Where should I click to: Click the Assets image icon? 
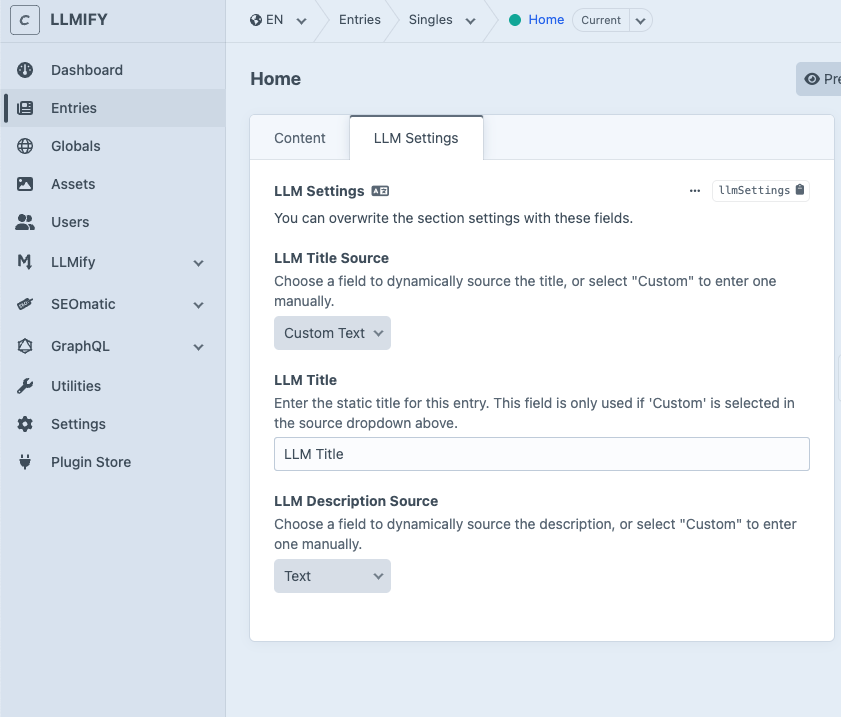25,184
